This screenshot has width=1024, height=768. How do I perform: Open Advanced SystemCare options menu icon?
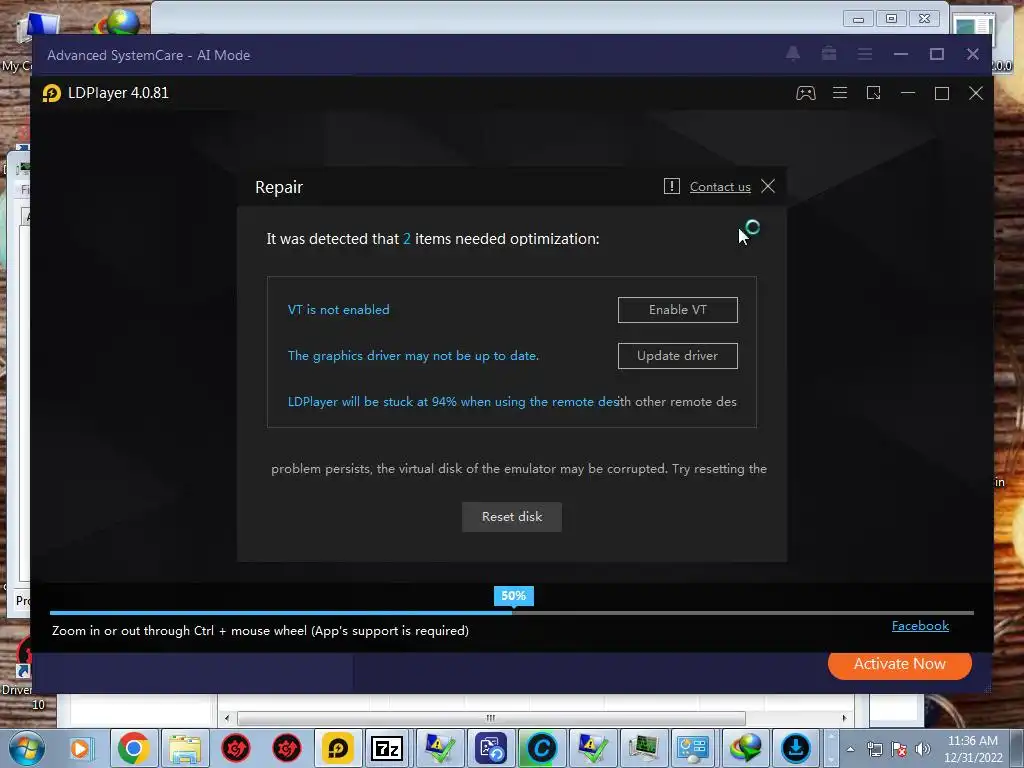[865, 54]
